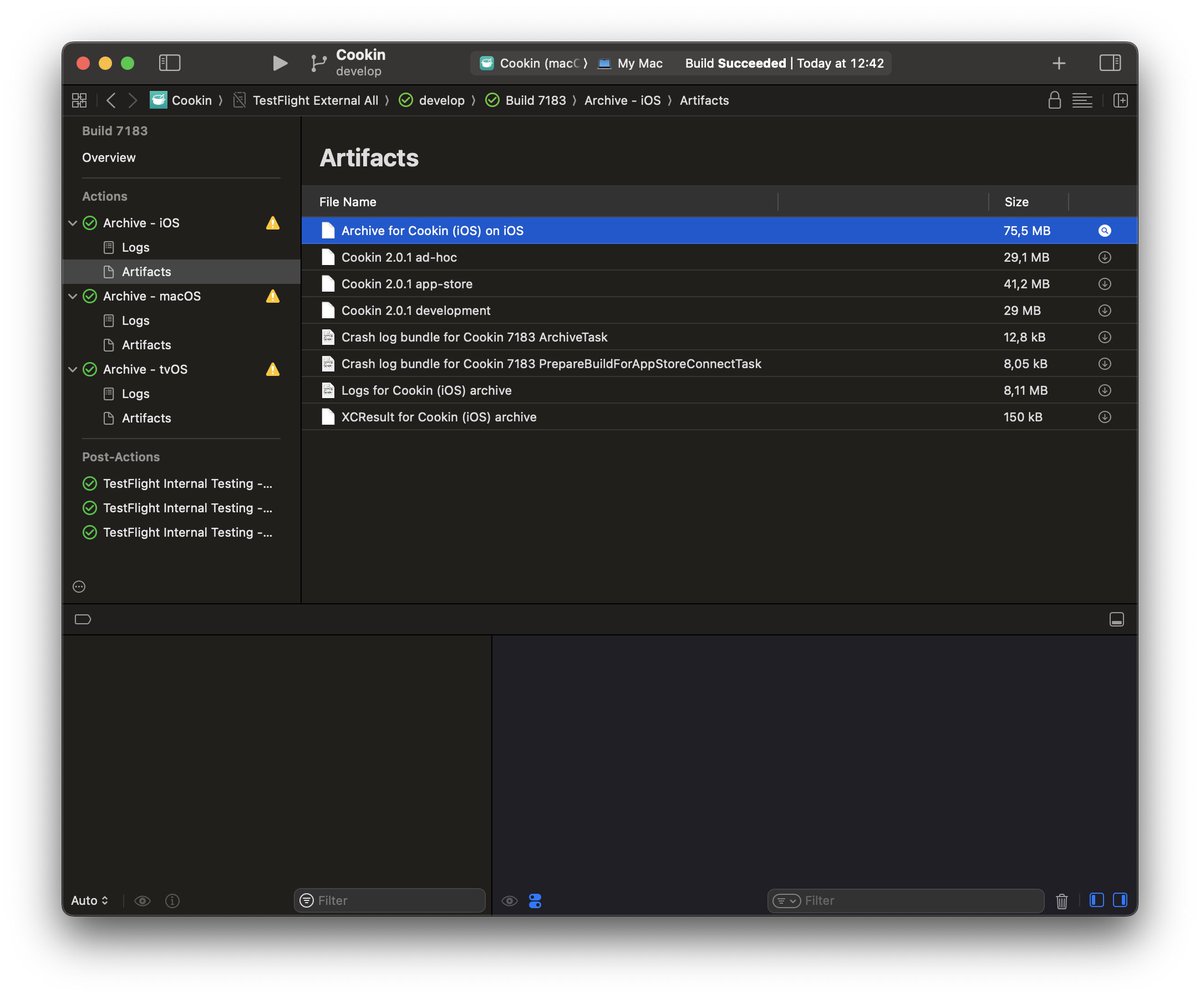This screenshot has height=998, width=1200.
Task: Go back with the left chevron
Action: 111,100
